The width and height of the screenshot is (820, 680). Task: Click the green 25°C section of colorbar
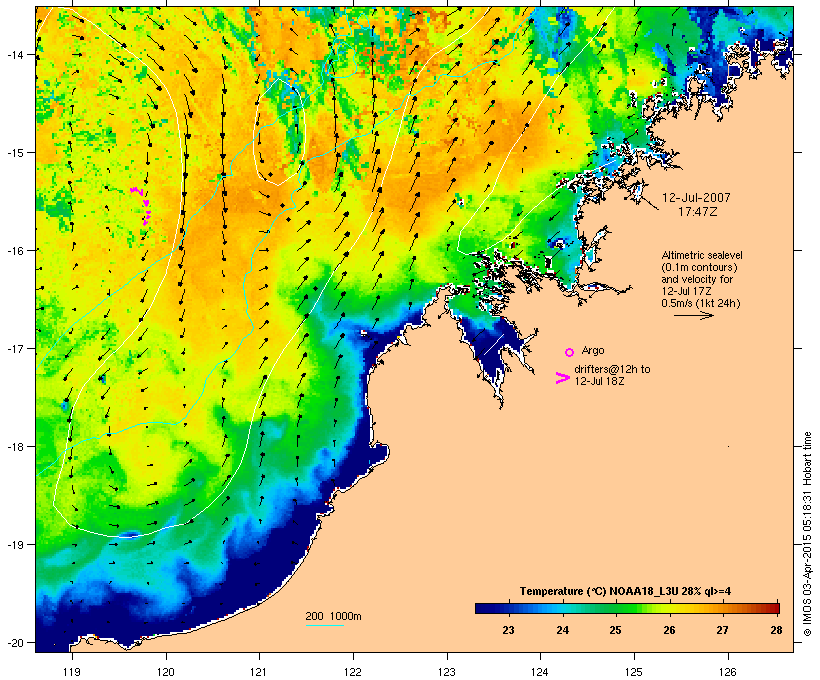point(616,608)
